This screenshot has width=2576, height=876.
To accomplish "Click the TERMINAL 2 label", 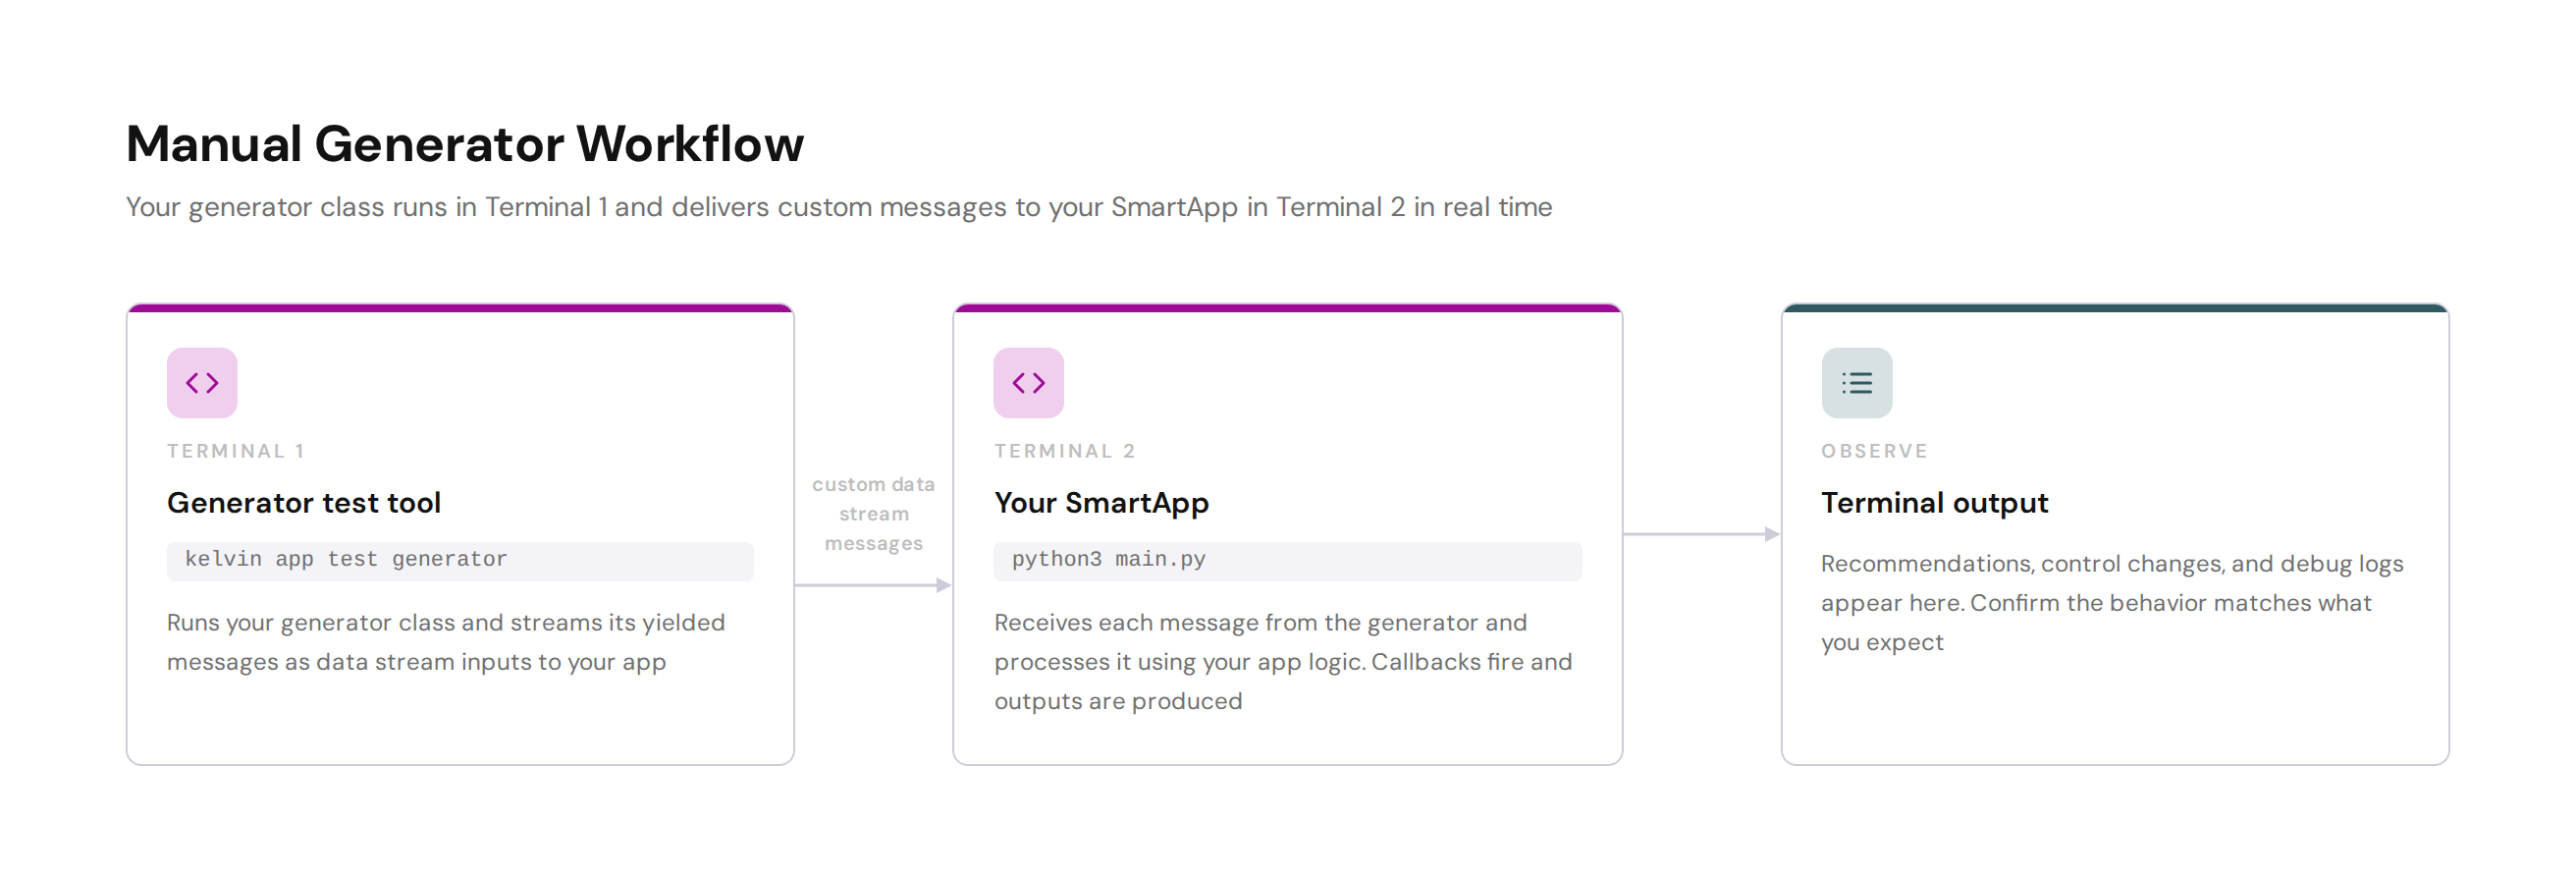I will tap(1065, 451).
